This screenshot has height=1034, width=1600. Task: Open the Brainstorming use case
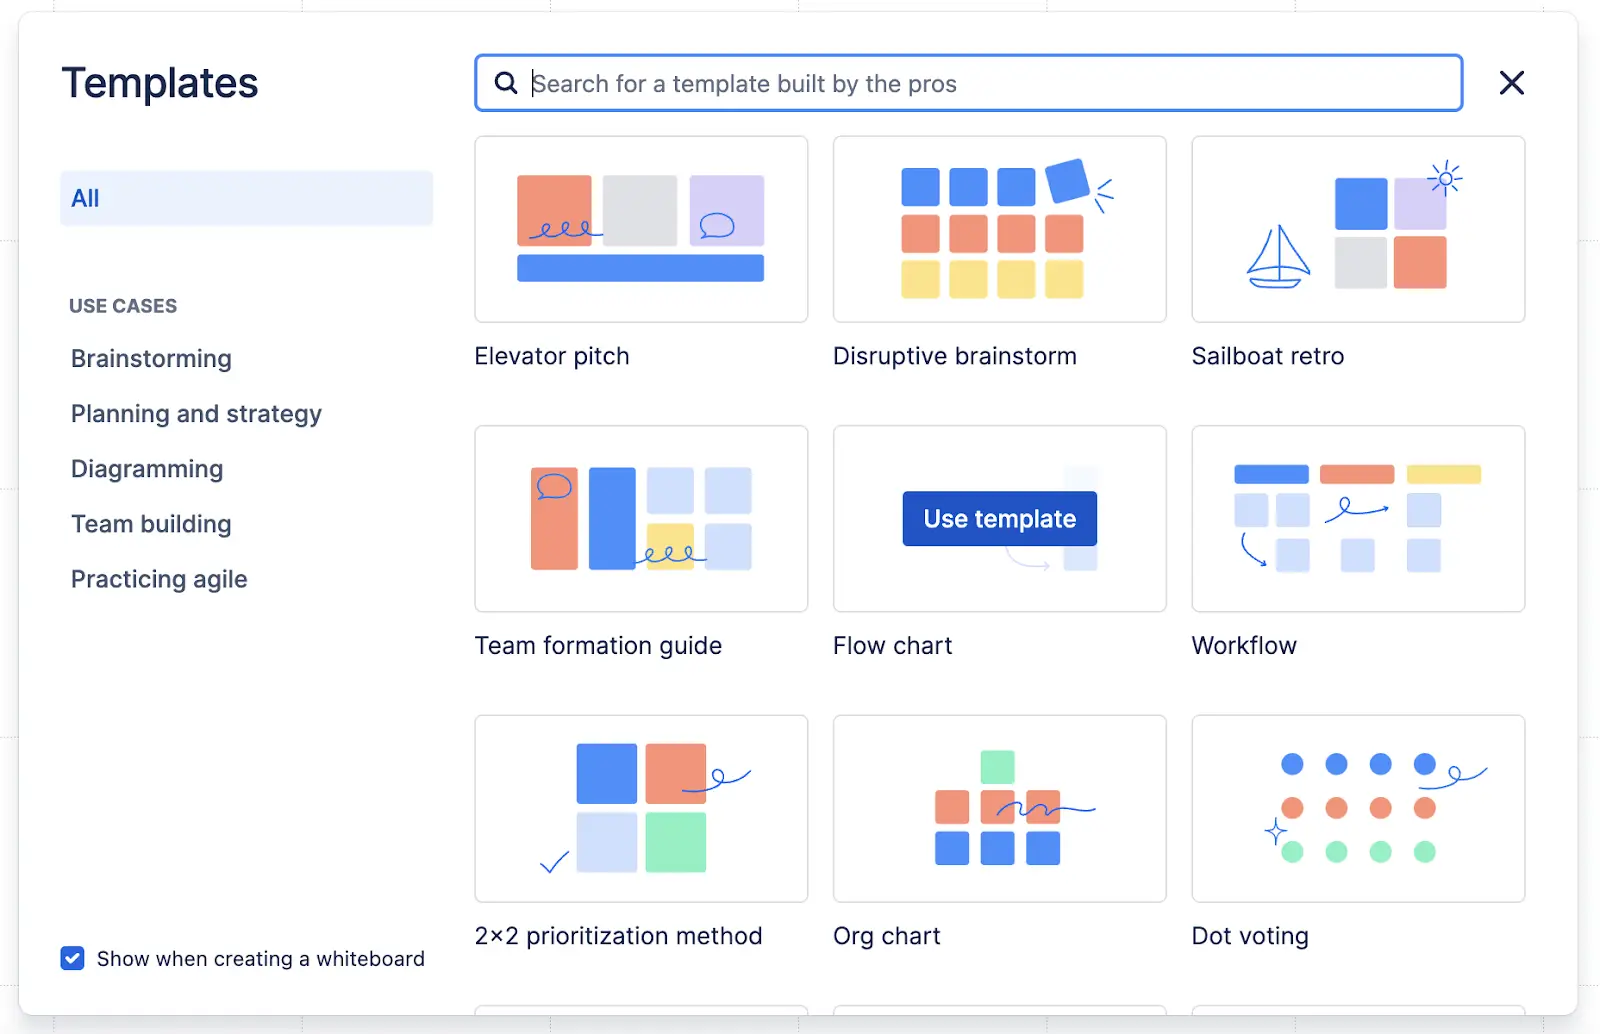click(151, 358)
